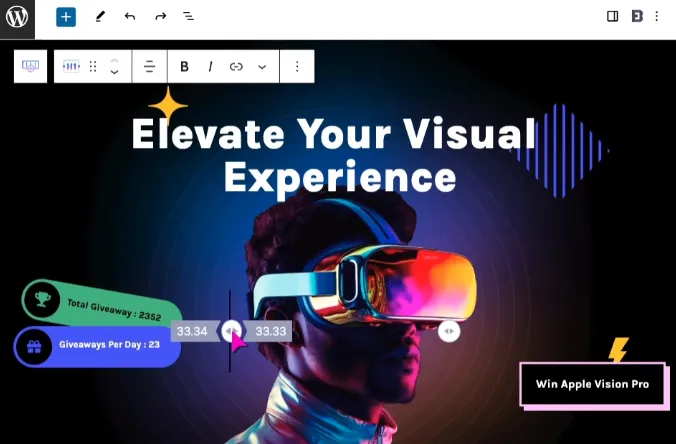This screenshot has width=676, height=444.
Task: Undo the last change
Action: pos(130,17)
